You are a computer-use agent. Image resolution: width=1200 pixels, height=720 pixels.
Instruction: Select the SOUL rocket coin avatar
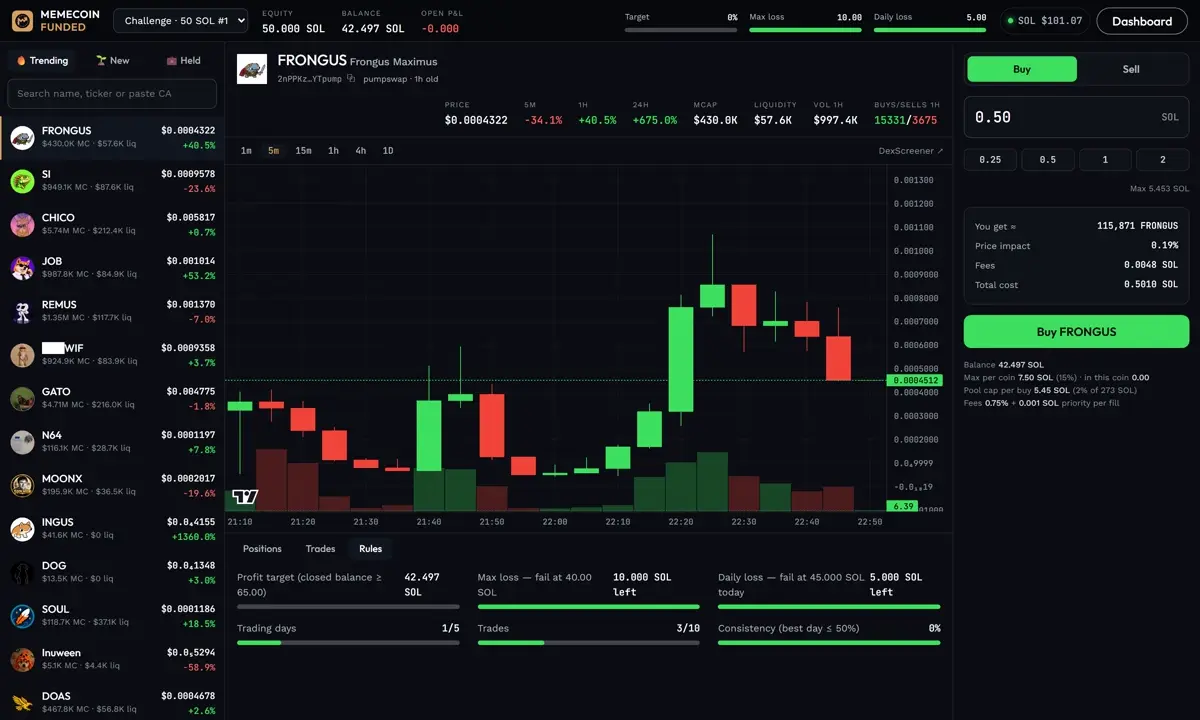click(x=22, y=616)
